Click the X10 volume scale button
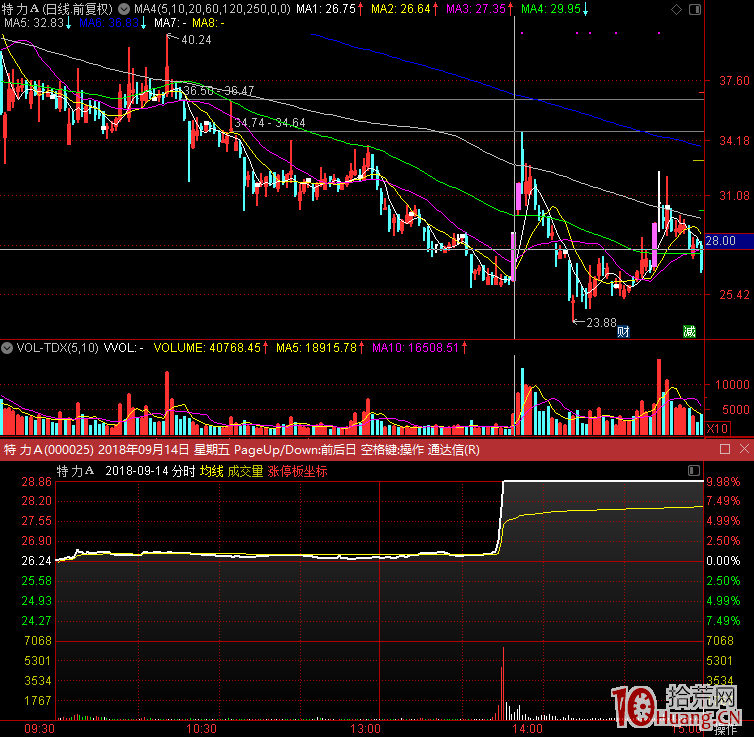This screenshot has height=737, width=754. 717,428
